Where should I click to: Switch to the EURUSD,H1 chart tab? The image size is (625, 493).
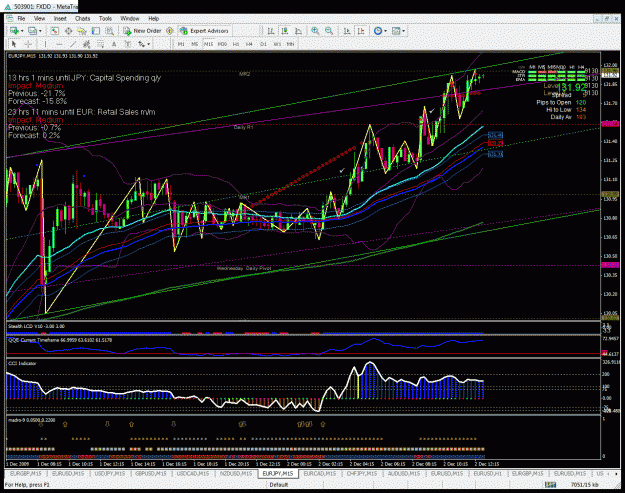487,473
